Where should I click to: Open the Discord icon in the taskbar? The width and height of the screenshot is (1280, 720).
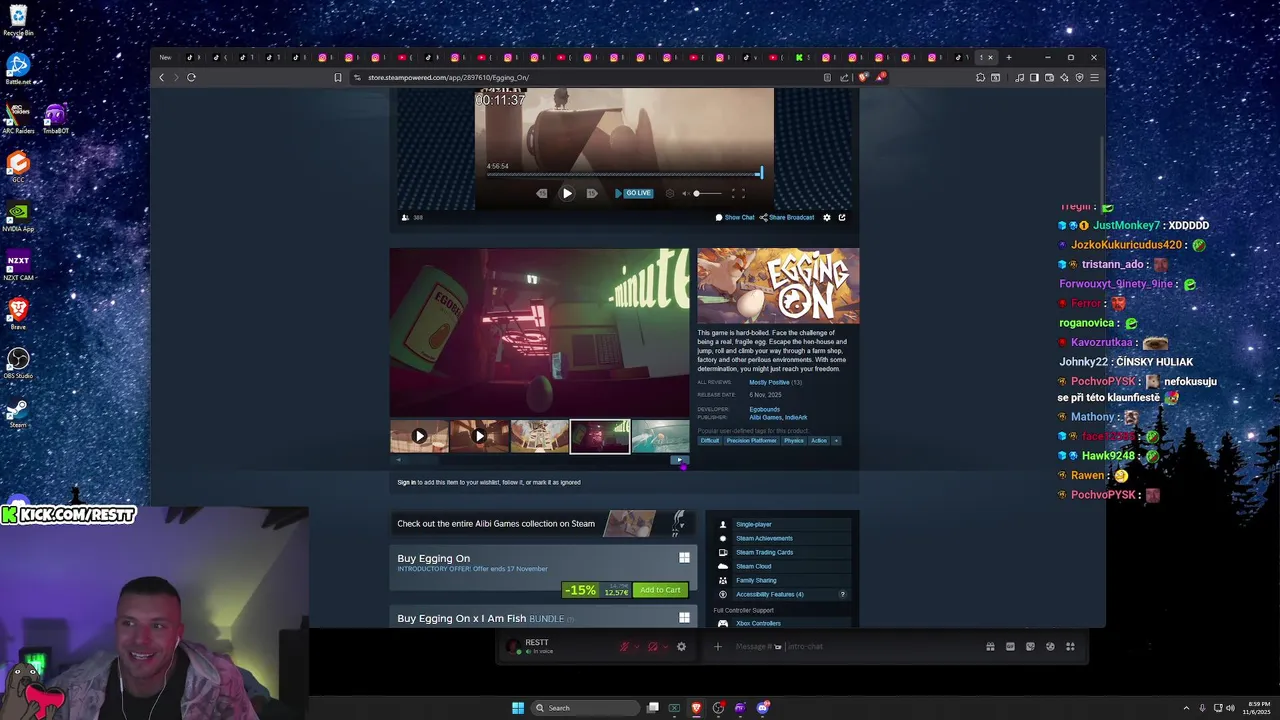coord(763,708)
